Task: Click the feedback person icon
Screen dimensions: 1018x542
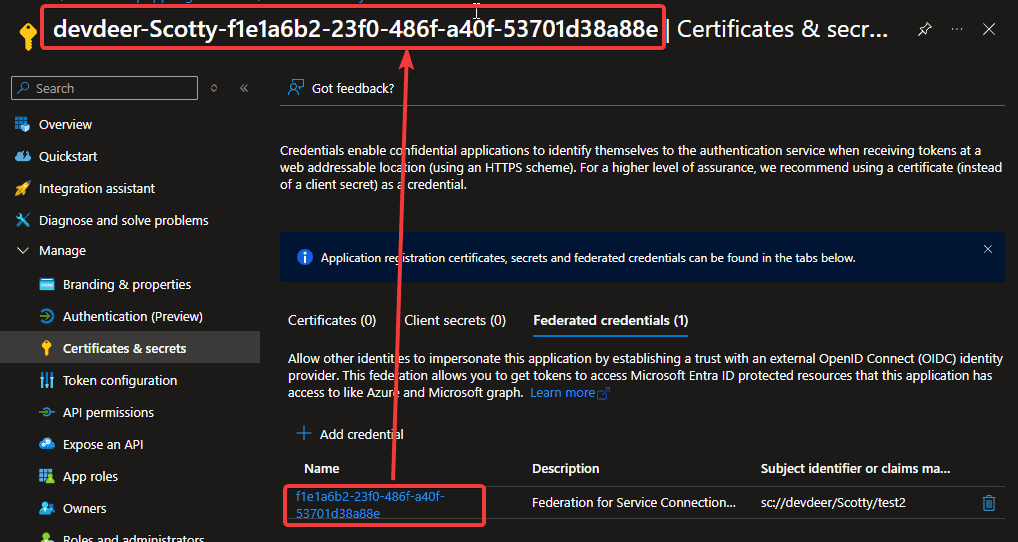Action: [296, 88]
